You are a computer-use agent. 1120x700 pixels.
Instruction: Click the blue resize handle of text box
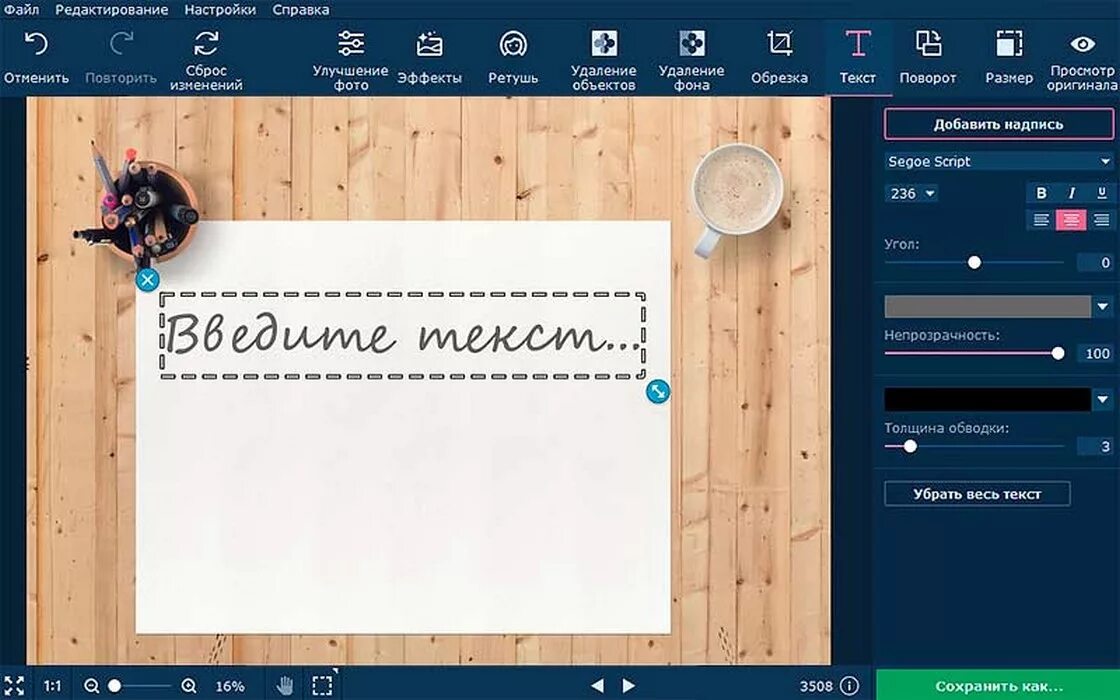[x=658, y=391]
